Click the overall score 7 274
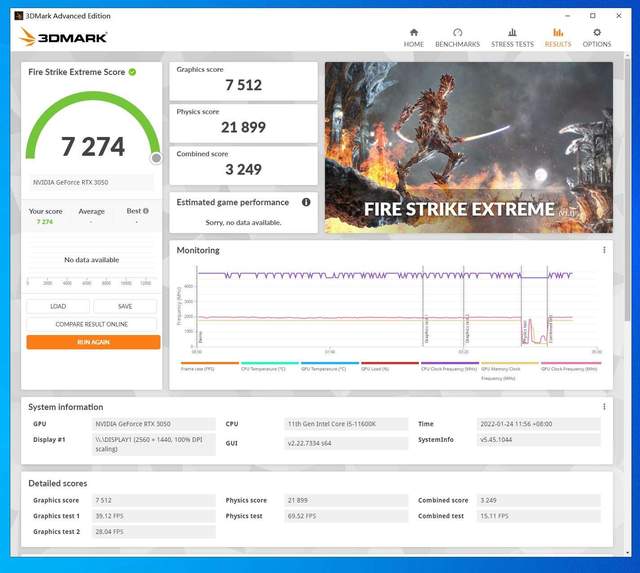 [93, 147]
